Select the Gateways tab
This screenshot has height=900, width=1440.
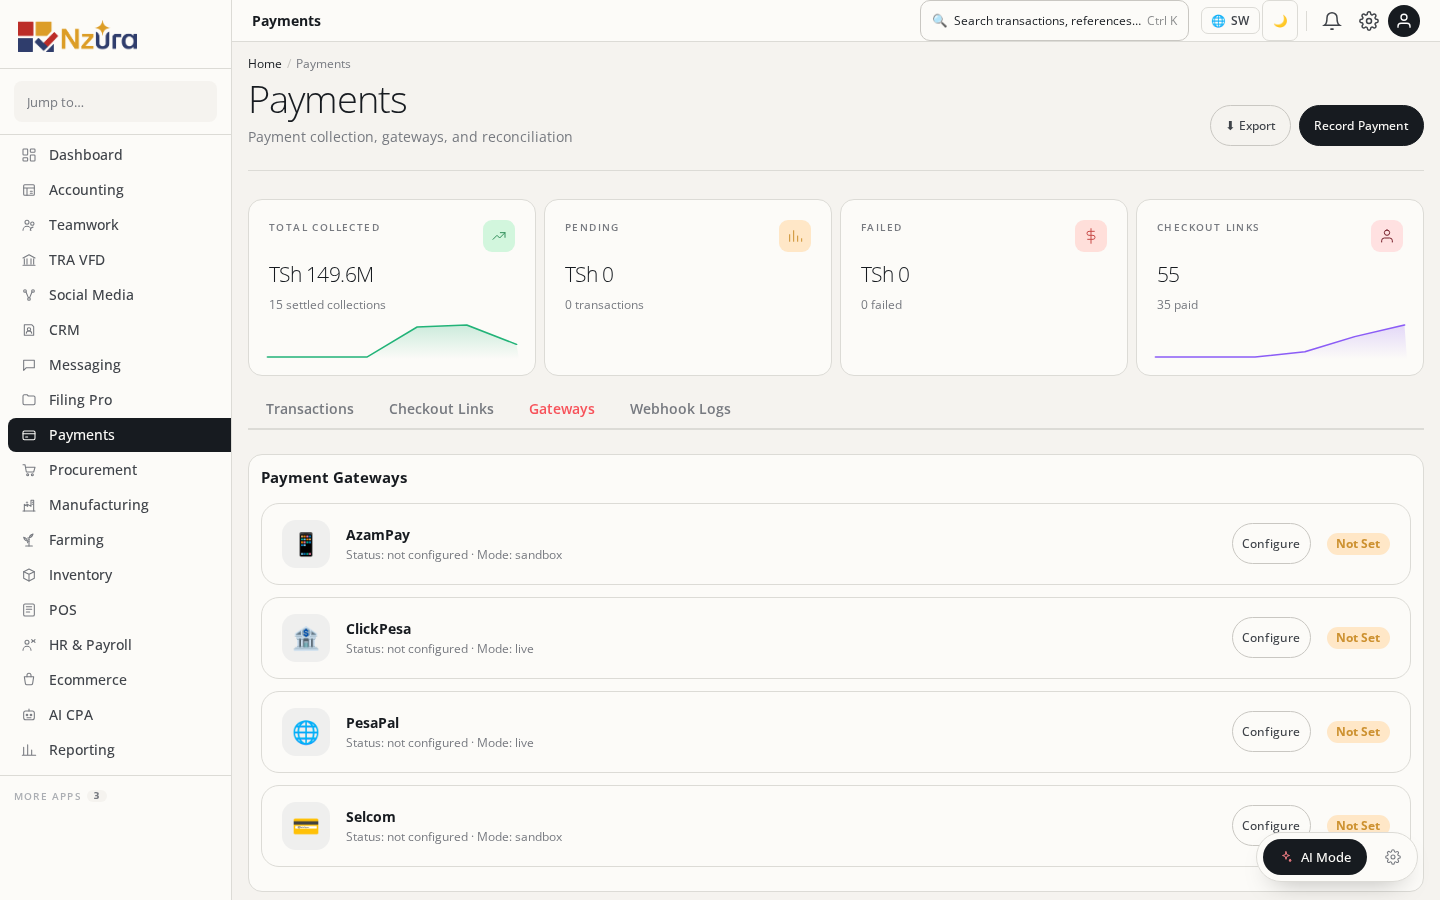point(562,409)
